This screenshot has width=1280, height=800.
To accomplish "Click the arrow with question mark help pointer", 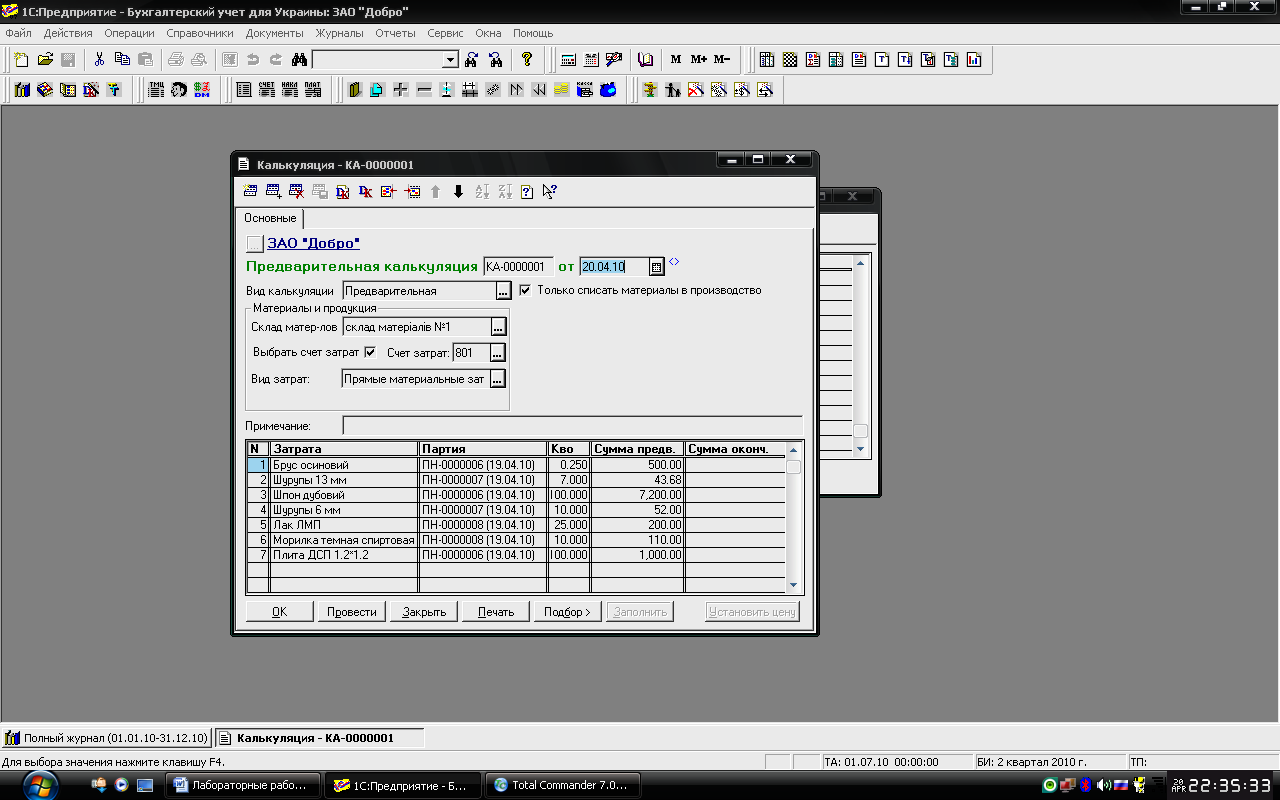I will [550, 192].
